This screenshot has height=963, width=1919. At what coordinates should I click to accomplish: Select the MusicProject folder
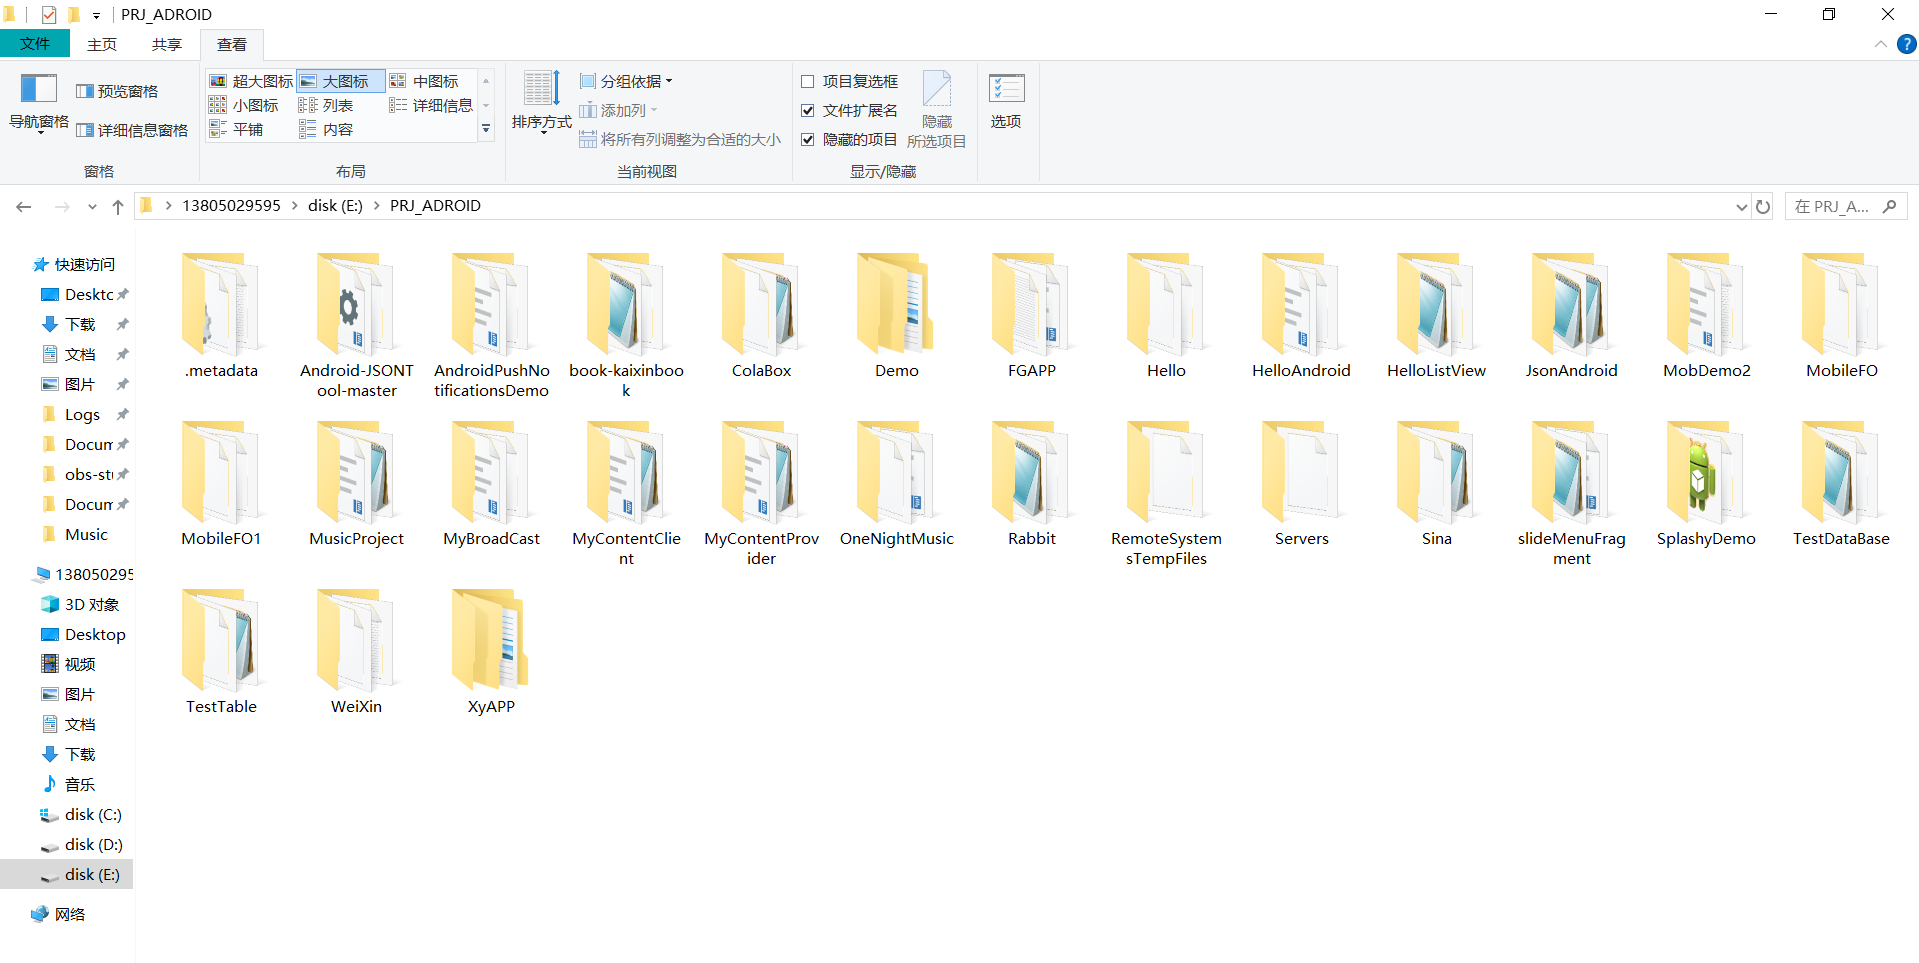click(x=356, y=483)
